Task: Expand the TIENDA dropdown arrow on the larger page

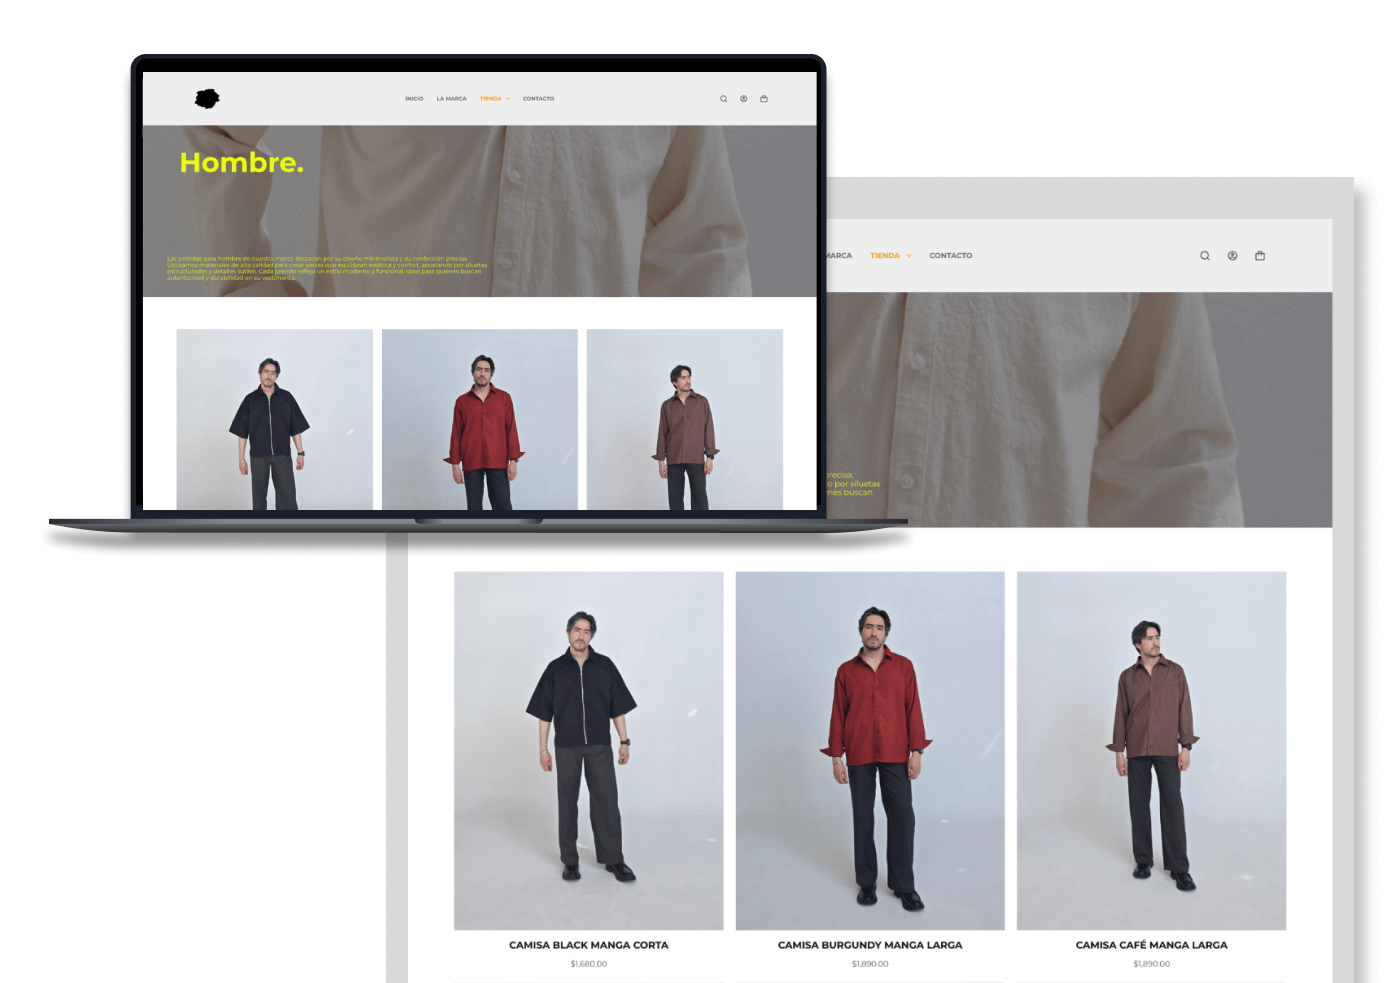Action: tap(909, 256)
